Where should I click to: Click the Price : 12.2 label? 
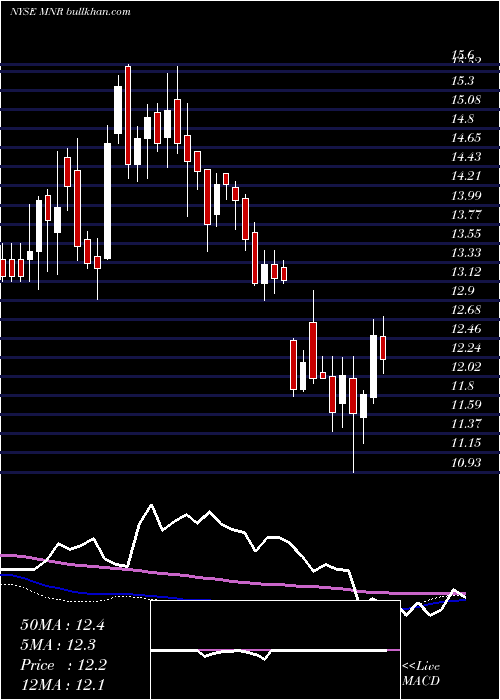[63, 665]
